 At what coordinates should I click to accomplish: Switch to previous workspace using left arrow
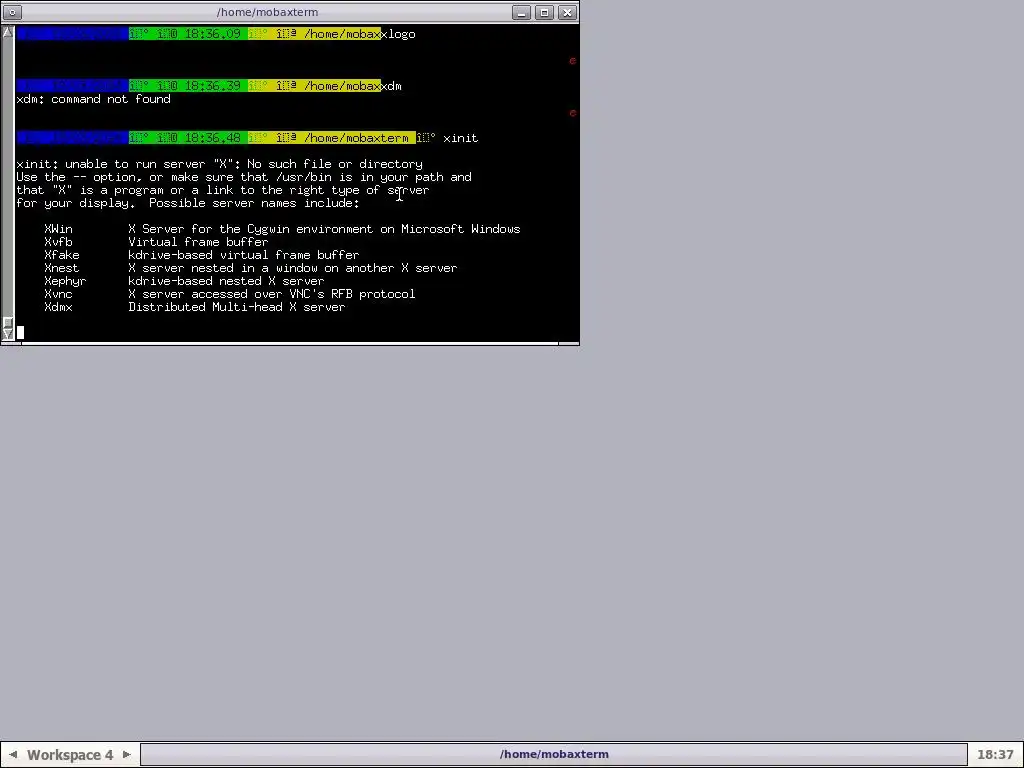[12, 754]
